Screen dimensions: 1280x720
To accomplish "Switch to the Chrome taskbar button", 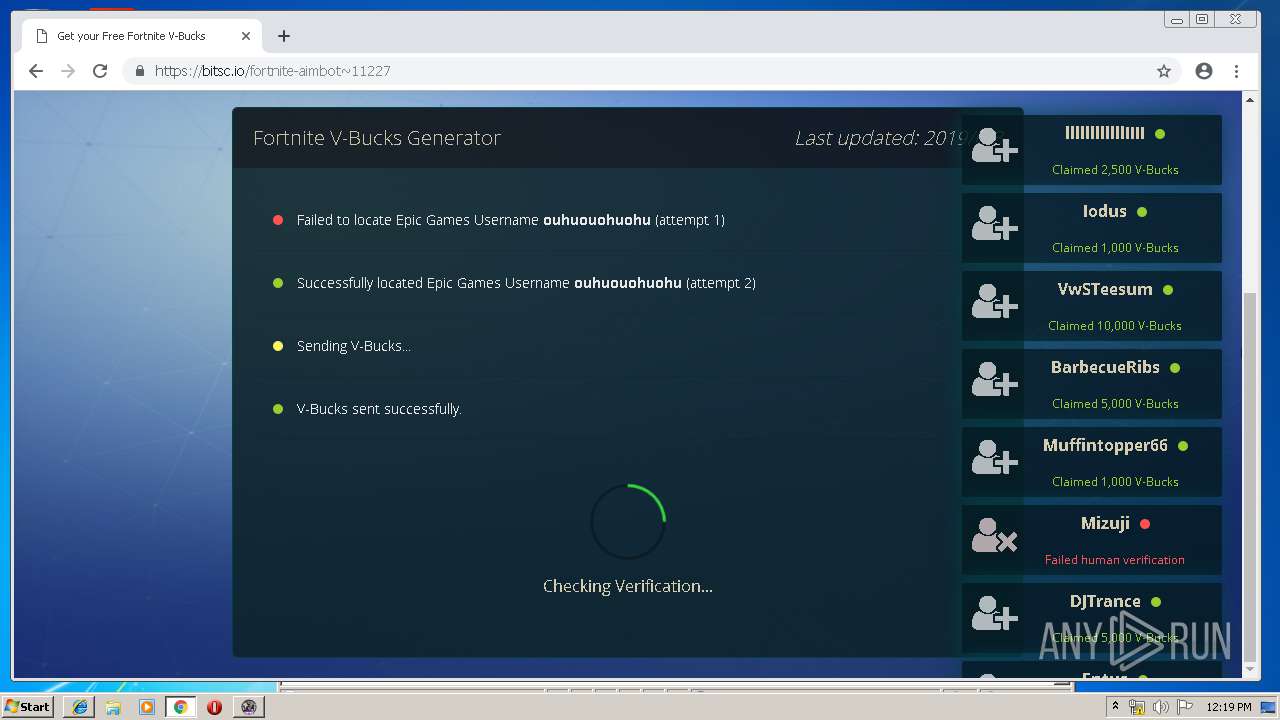I will coord(180,707).
